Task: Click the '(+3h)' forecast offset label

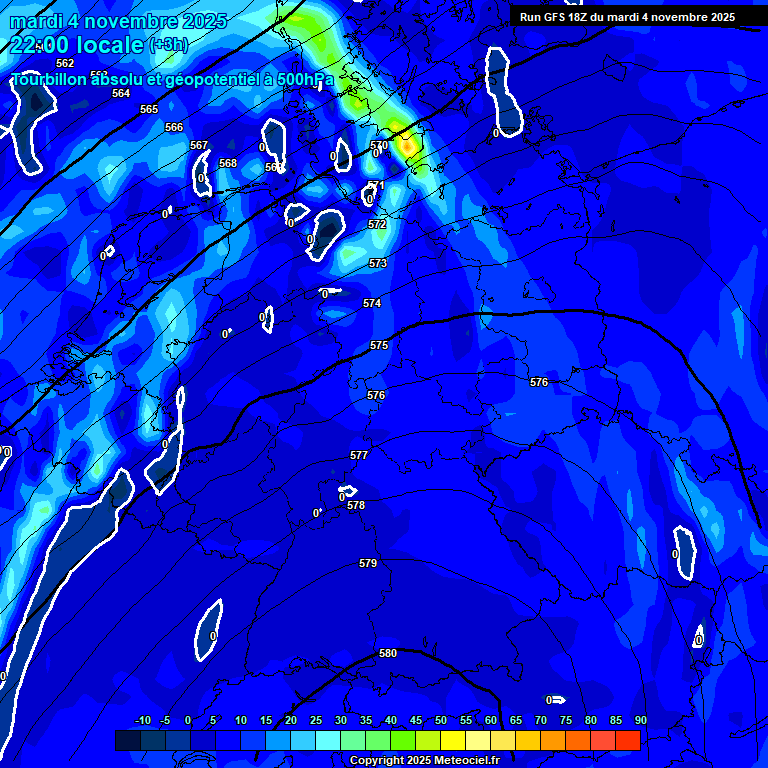Action: click(168, 45)
